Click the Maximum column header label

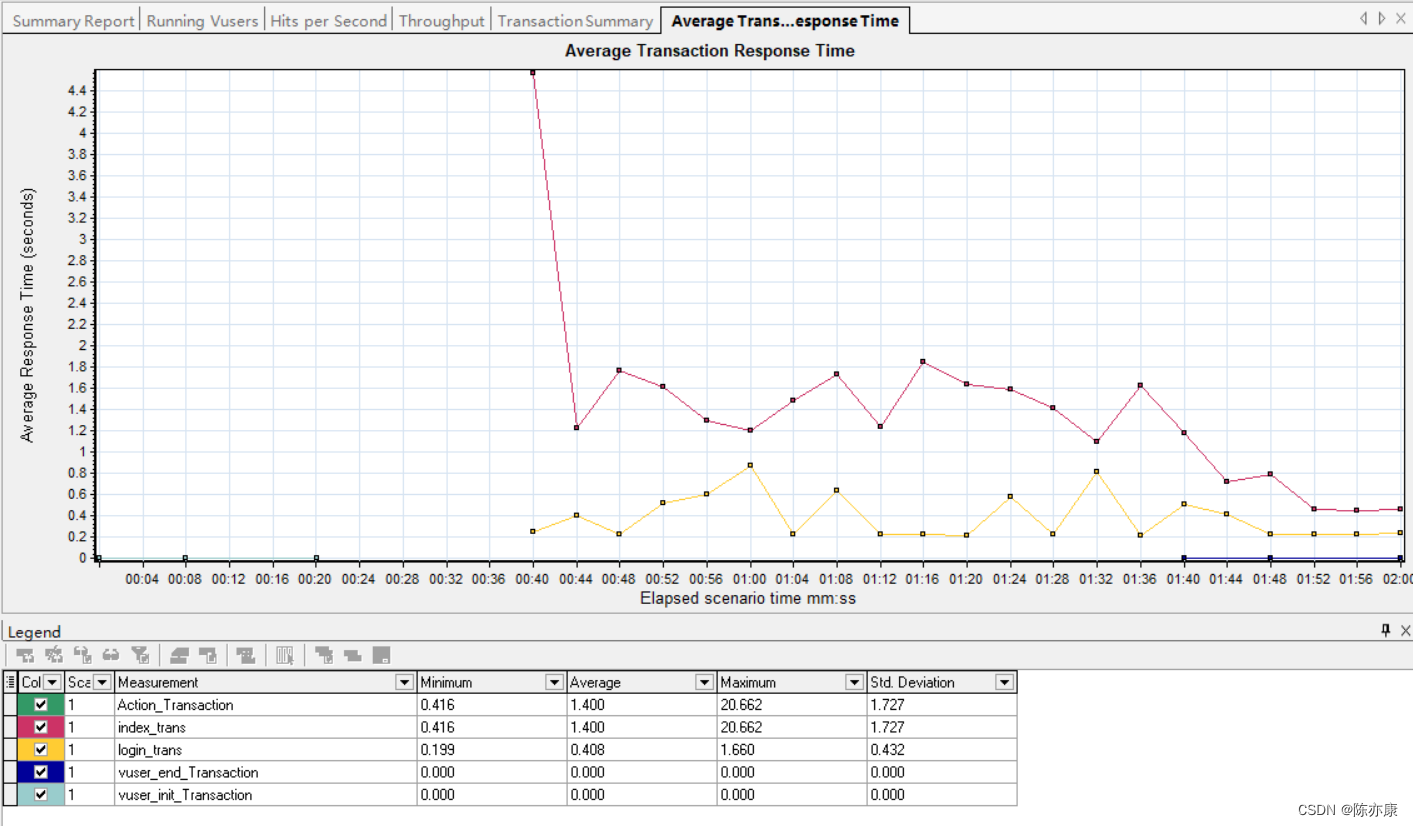point(748,682)
